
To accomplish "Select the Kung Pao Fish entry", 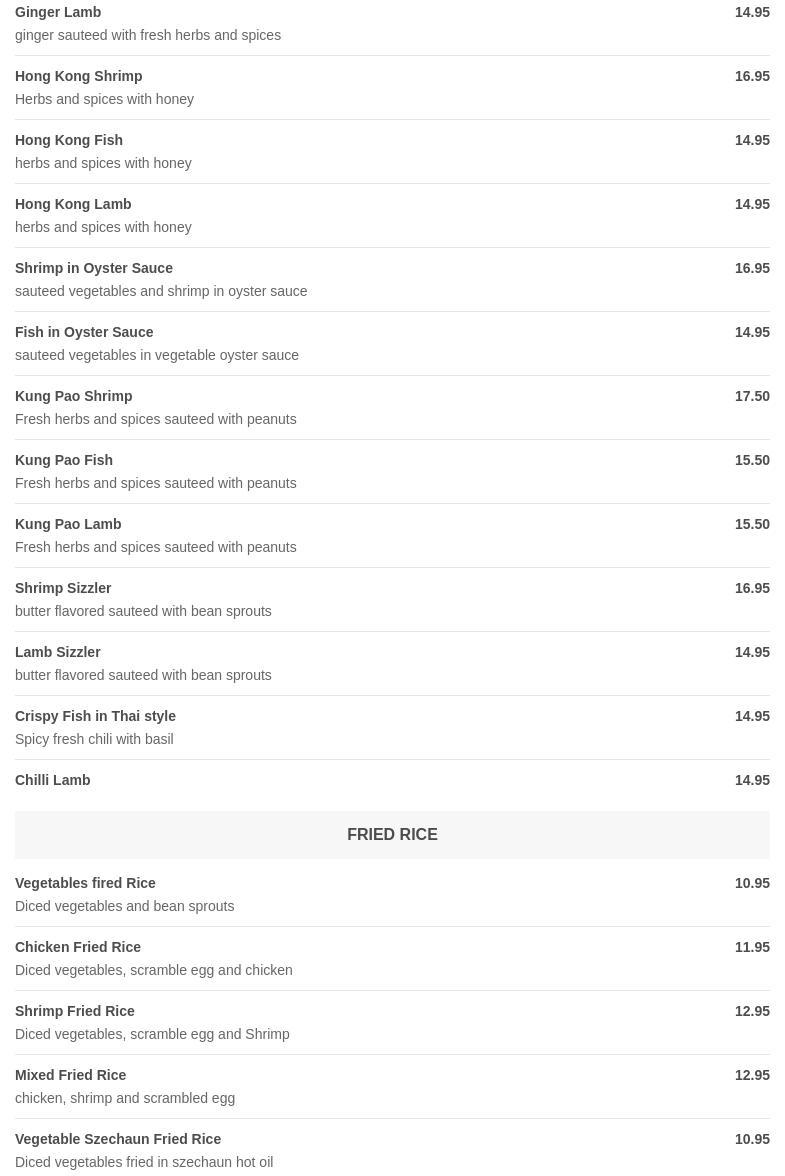I will (x=64, y=460).
